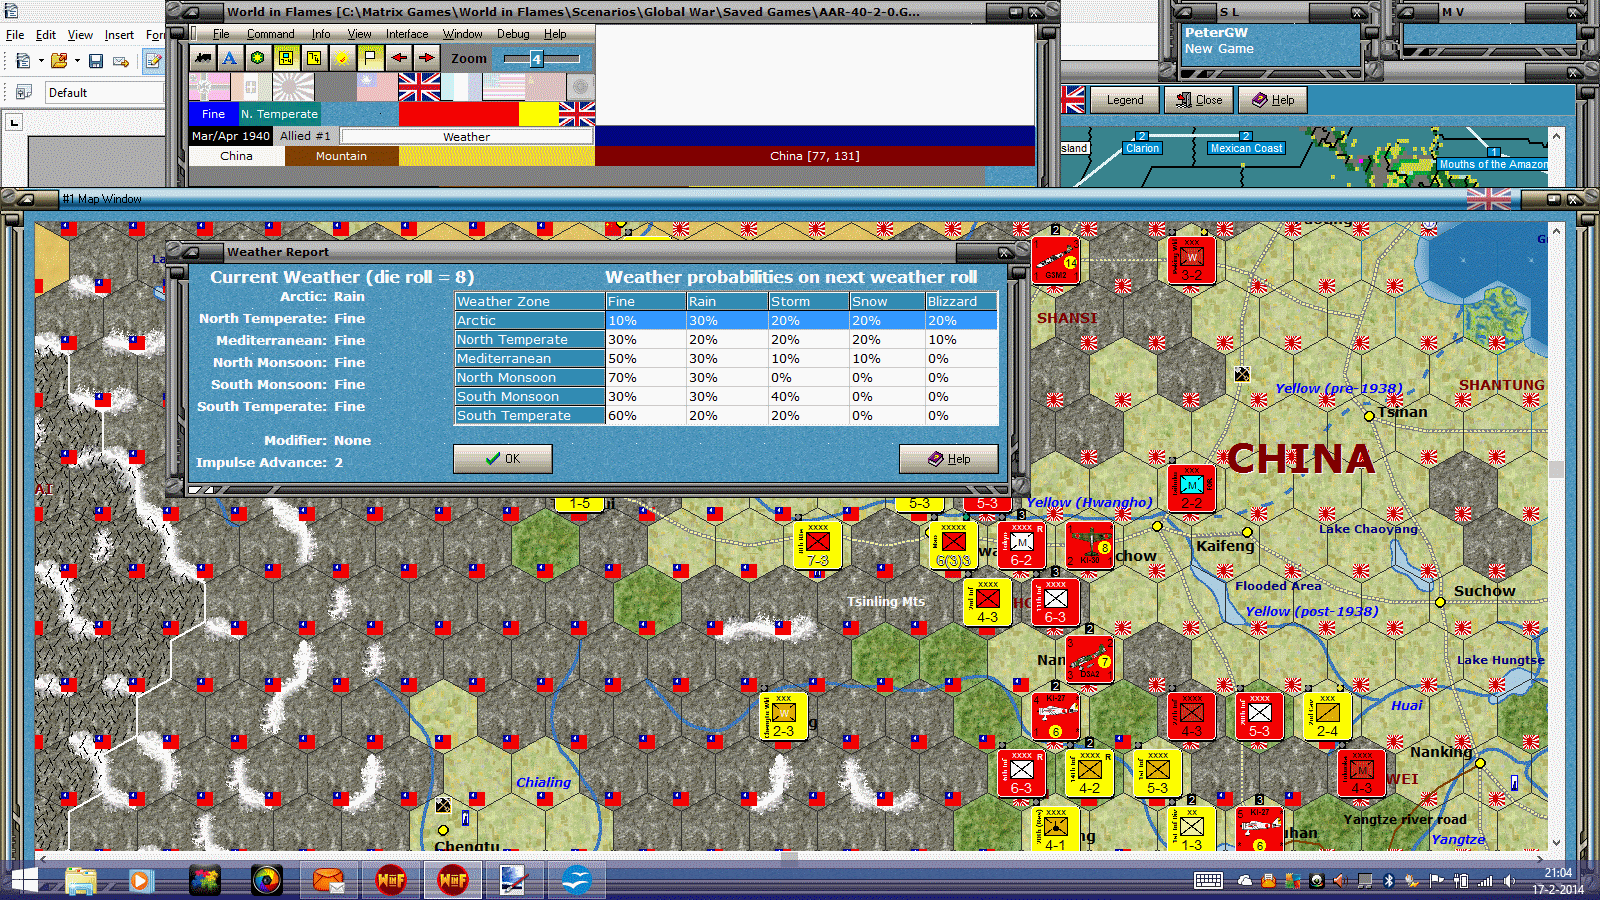Click the train/rail toolbar icon
The width and height of the screenshot is (1600, 900).
coord(203,58)
